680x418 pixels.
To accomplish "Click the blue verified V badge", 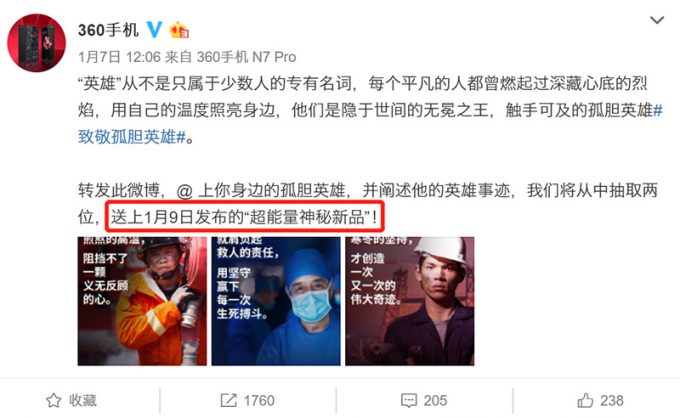I will coord(154,29).
